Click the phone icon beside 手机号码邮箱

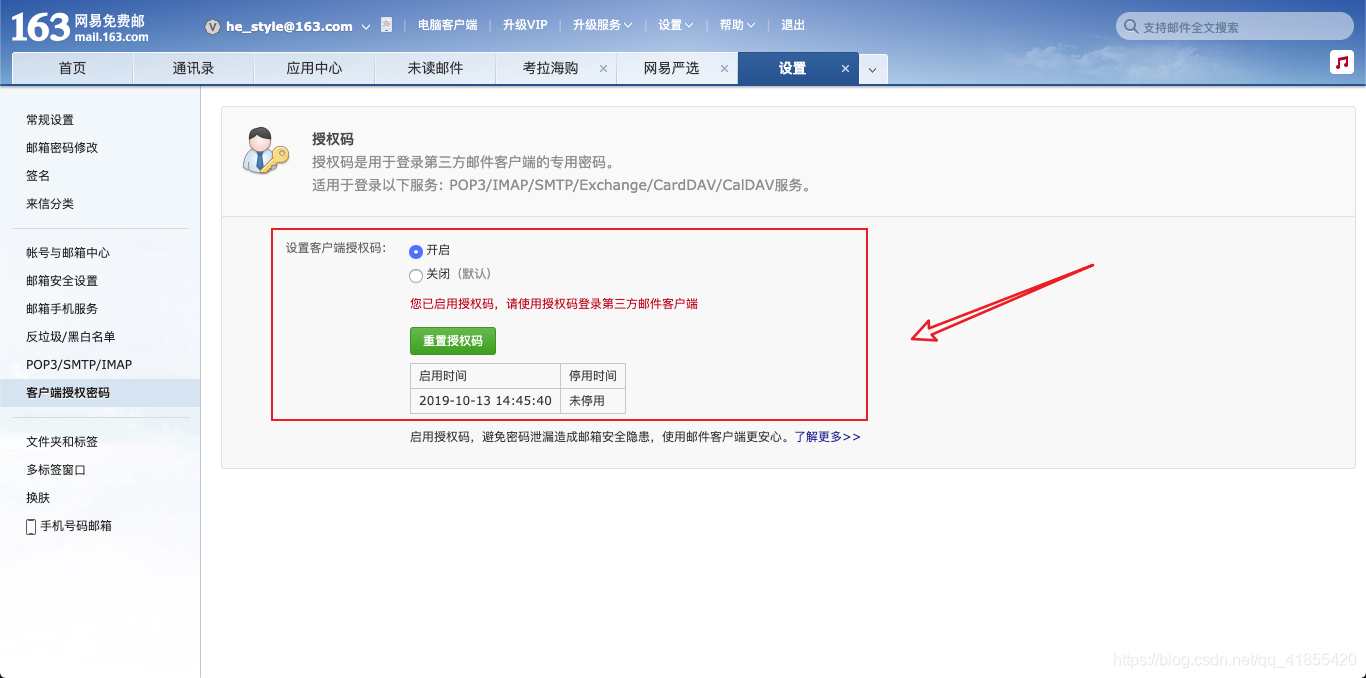(x=31, y=526)
